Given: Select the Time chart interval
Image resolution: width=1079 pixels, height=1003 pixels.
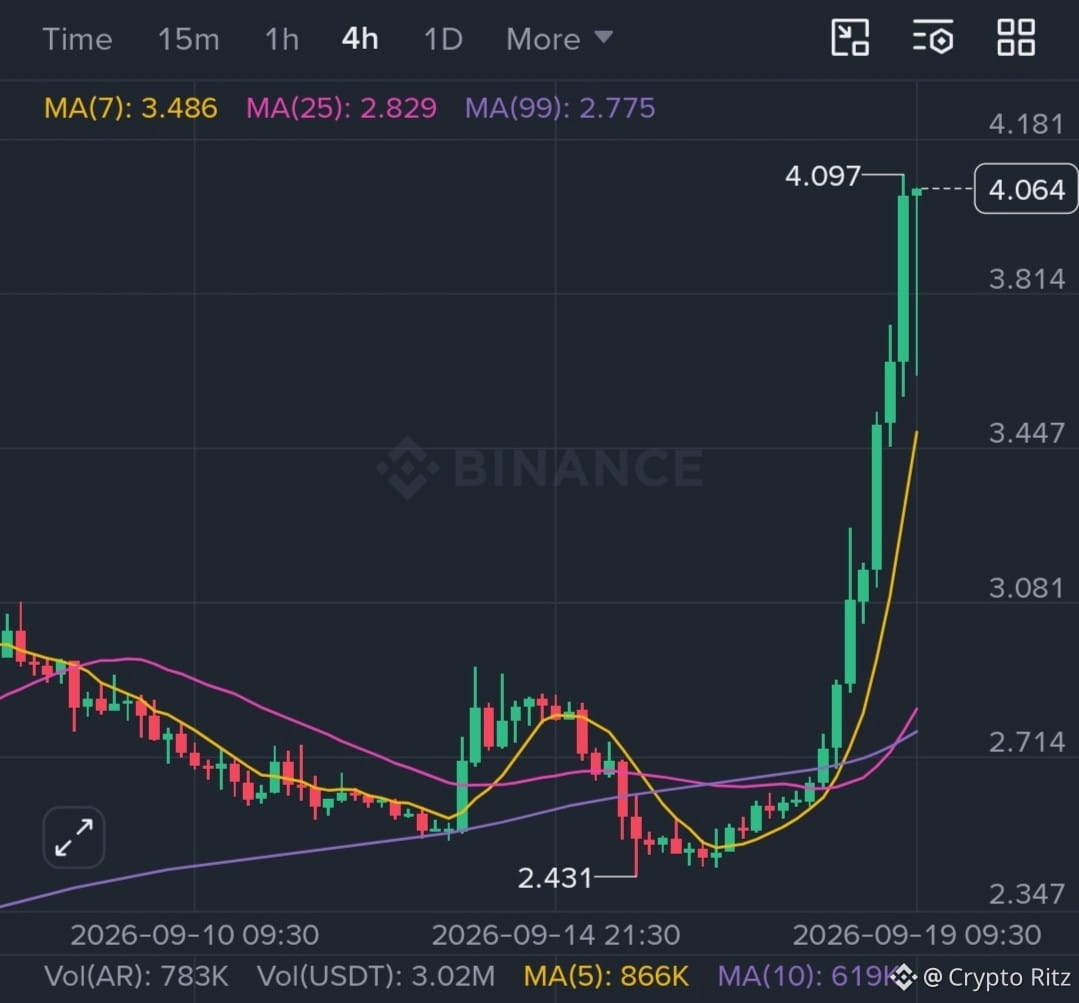Looking at the screenshot, I should [77, 39].
